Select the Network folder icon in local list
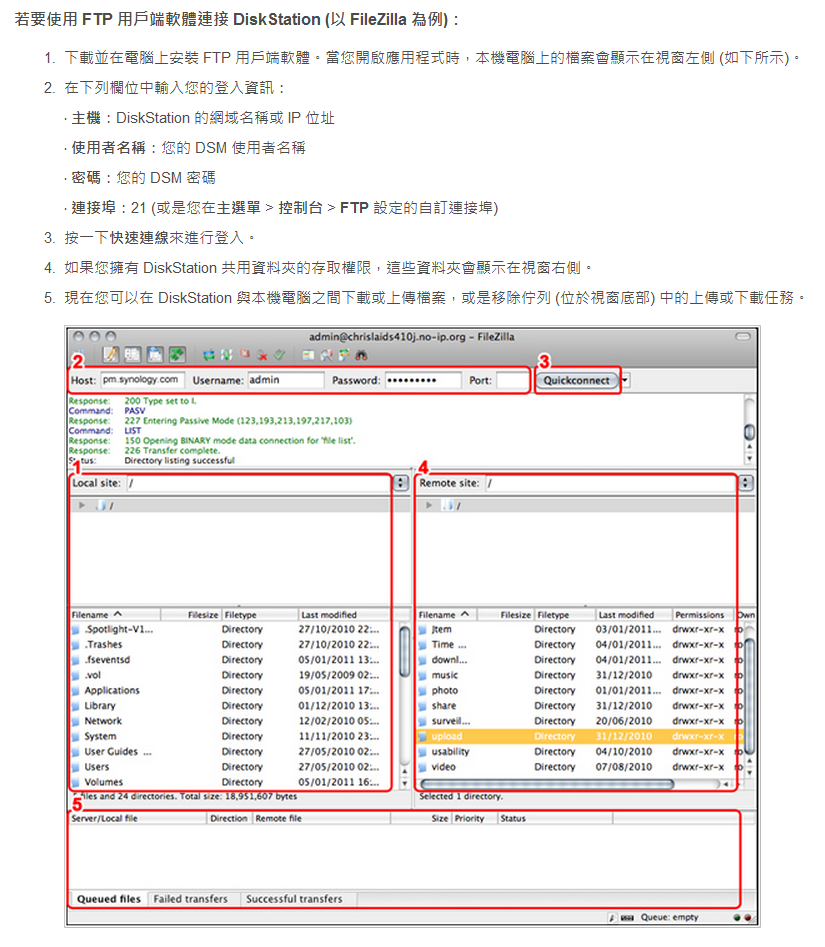825x947 pixels. pyautogui.click(x=75, y=721)
